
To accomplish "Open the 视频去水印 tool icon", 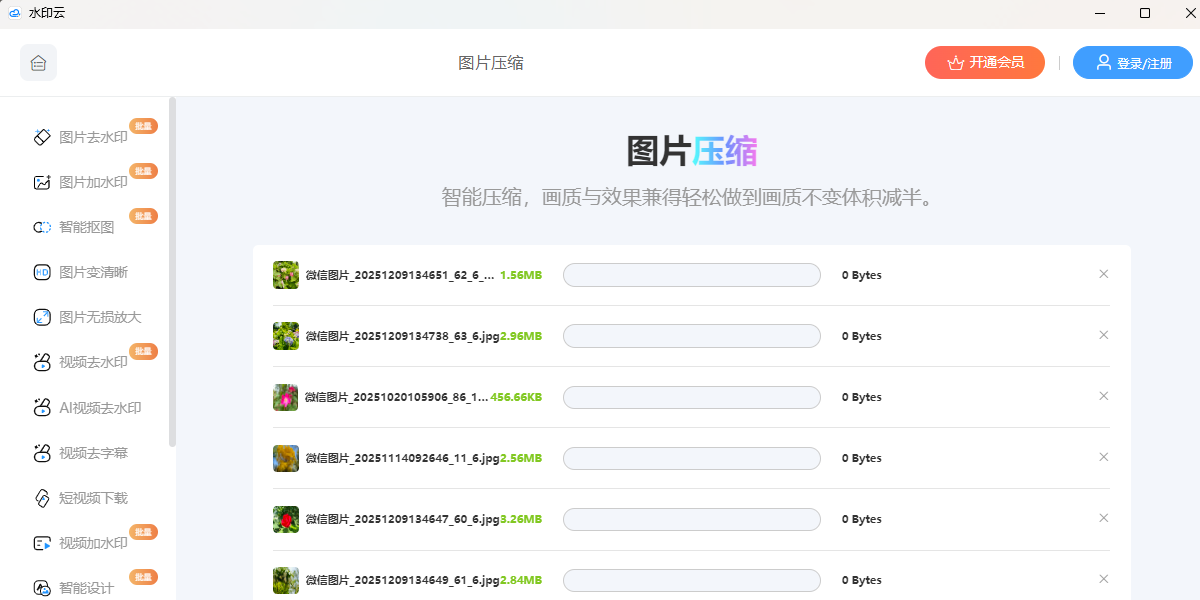I will [42, 362].
